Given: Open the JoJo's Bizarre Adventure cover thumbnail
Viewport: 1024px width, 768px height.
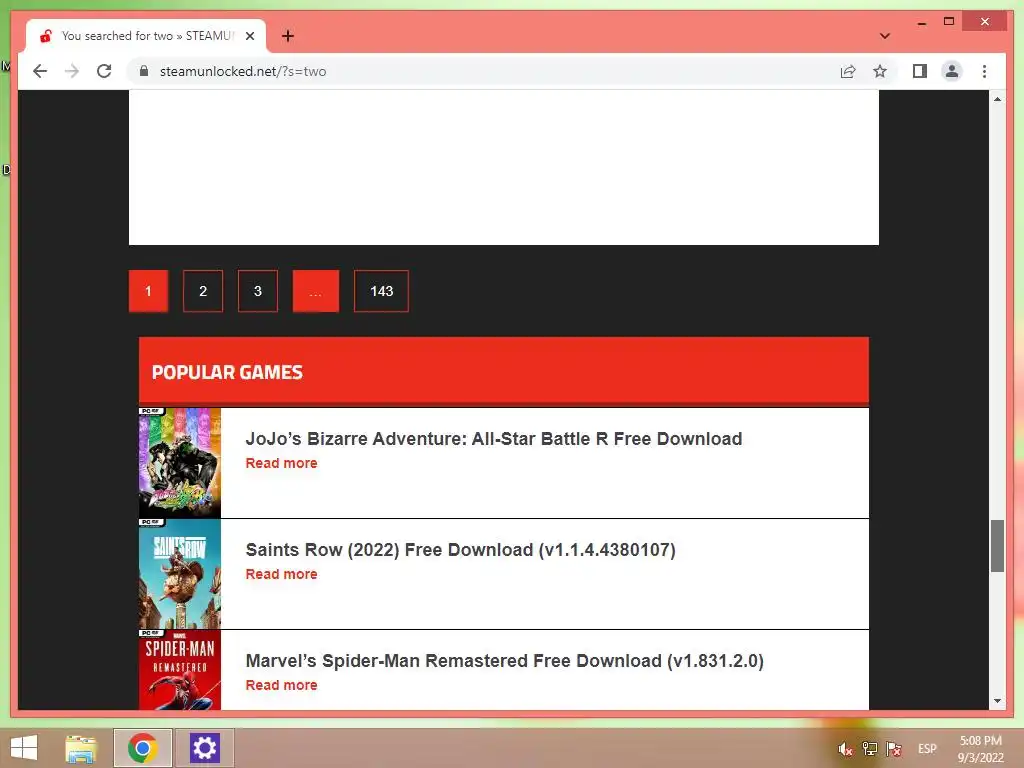Looking at the screenshot, I should 180,463.
